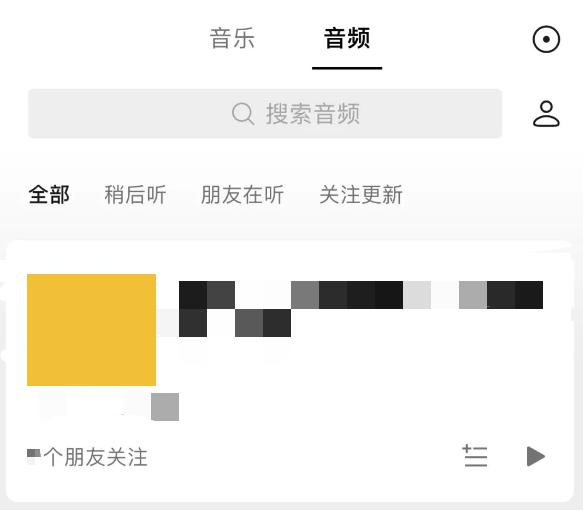Switch to the 音乐 tab
The height and width of the screenshot is (510, 583).
(x=232, y=38)
